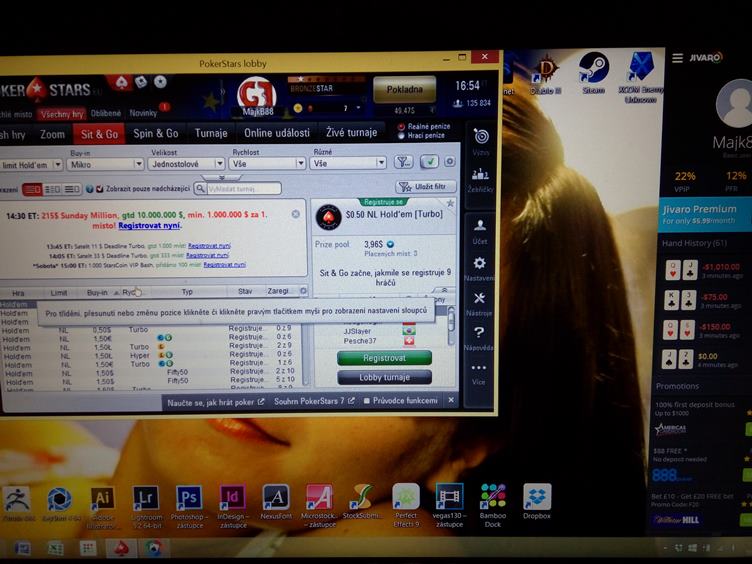Expand the balance dropdown arrow under BronzeStar
The height and width of the screenshot is (564, 752).
358,108
